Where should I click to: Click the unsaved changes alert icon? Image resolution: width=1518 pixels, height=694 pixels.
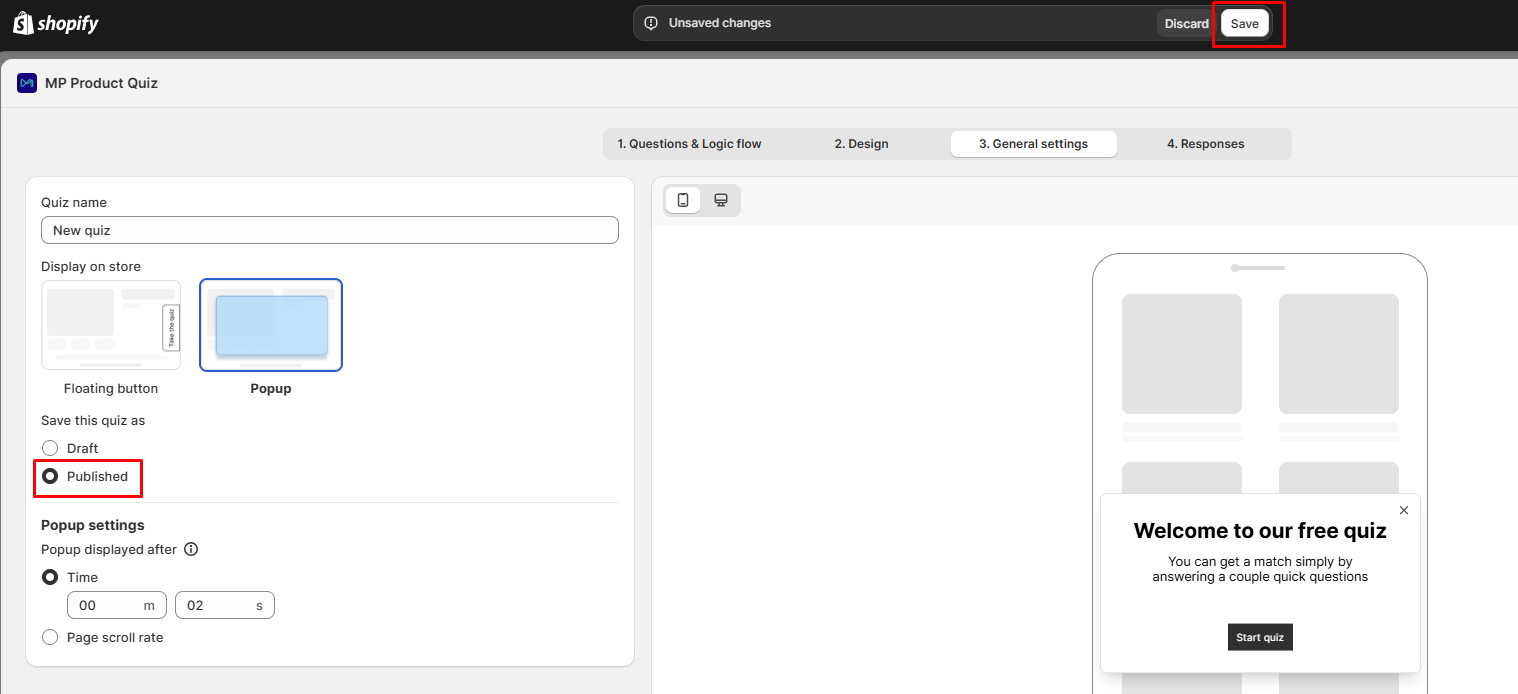coord(651,23)
